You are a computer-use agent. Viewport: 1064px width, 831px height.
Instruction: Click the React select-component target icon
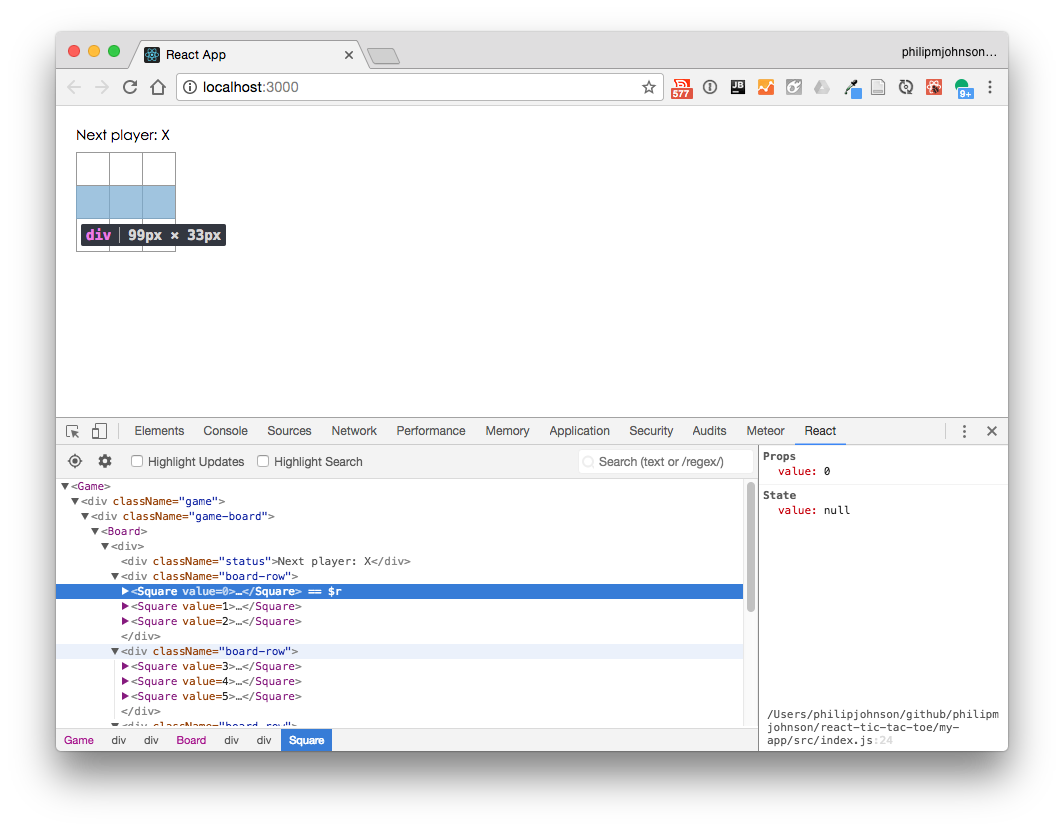75,461
